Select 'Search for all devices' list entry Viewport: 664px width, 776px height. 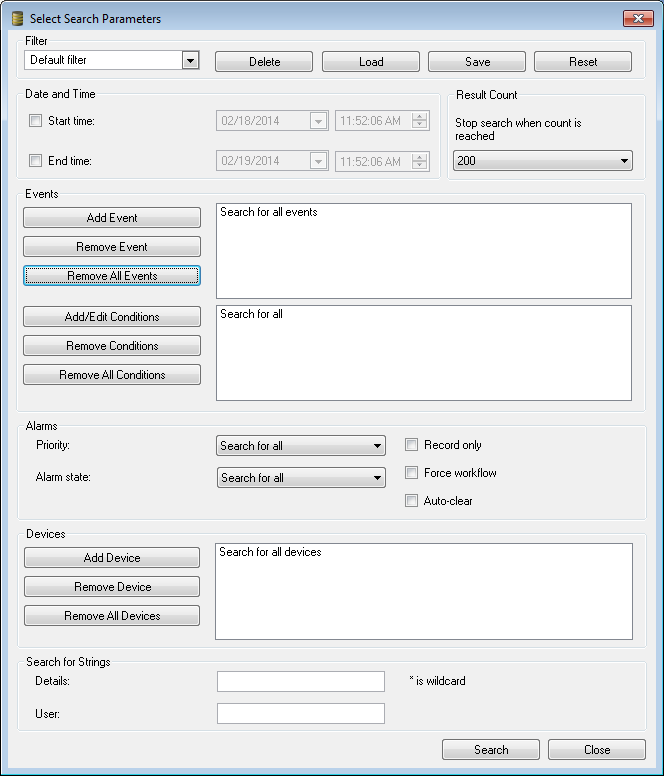coord(270,552)
